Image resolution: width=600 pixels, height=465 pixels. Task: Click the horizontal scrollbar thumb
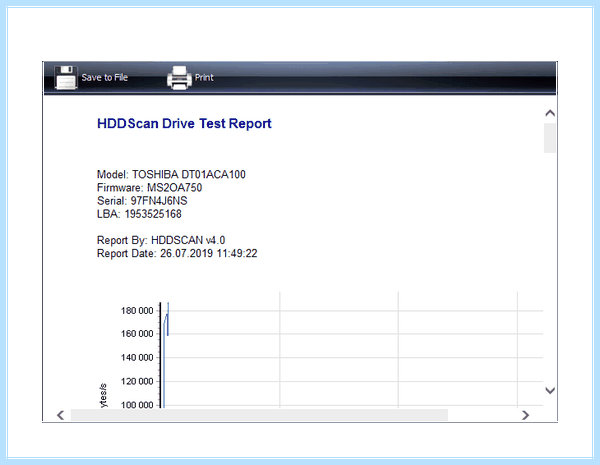click(259, 415)
